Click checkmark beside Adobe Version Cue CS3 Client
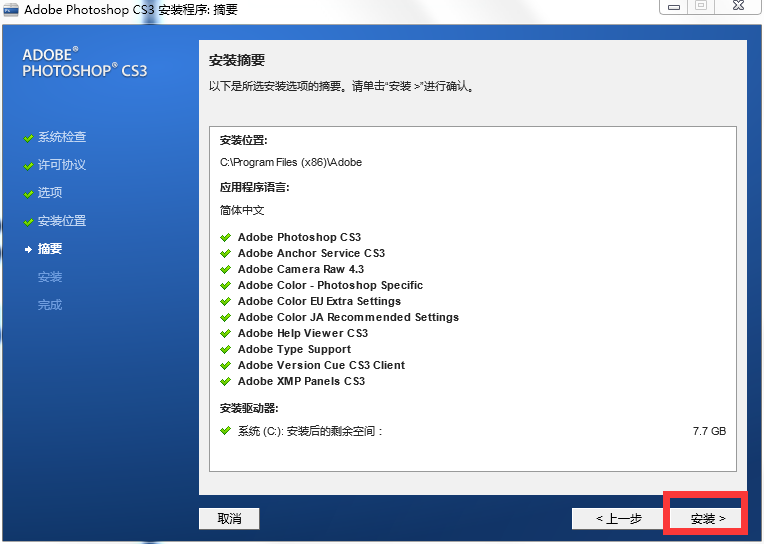Viewport: 764px width, 544px height. tap(225, 366)
